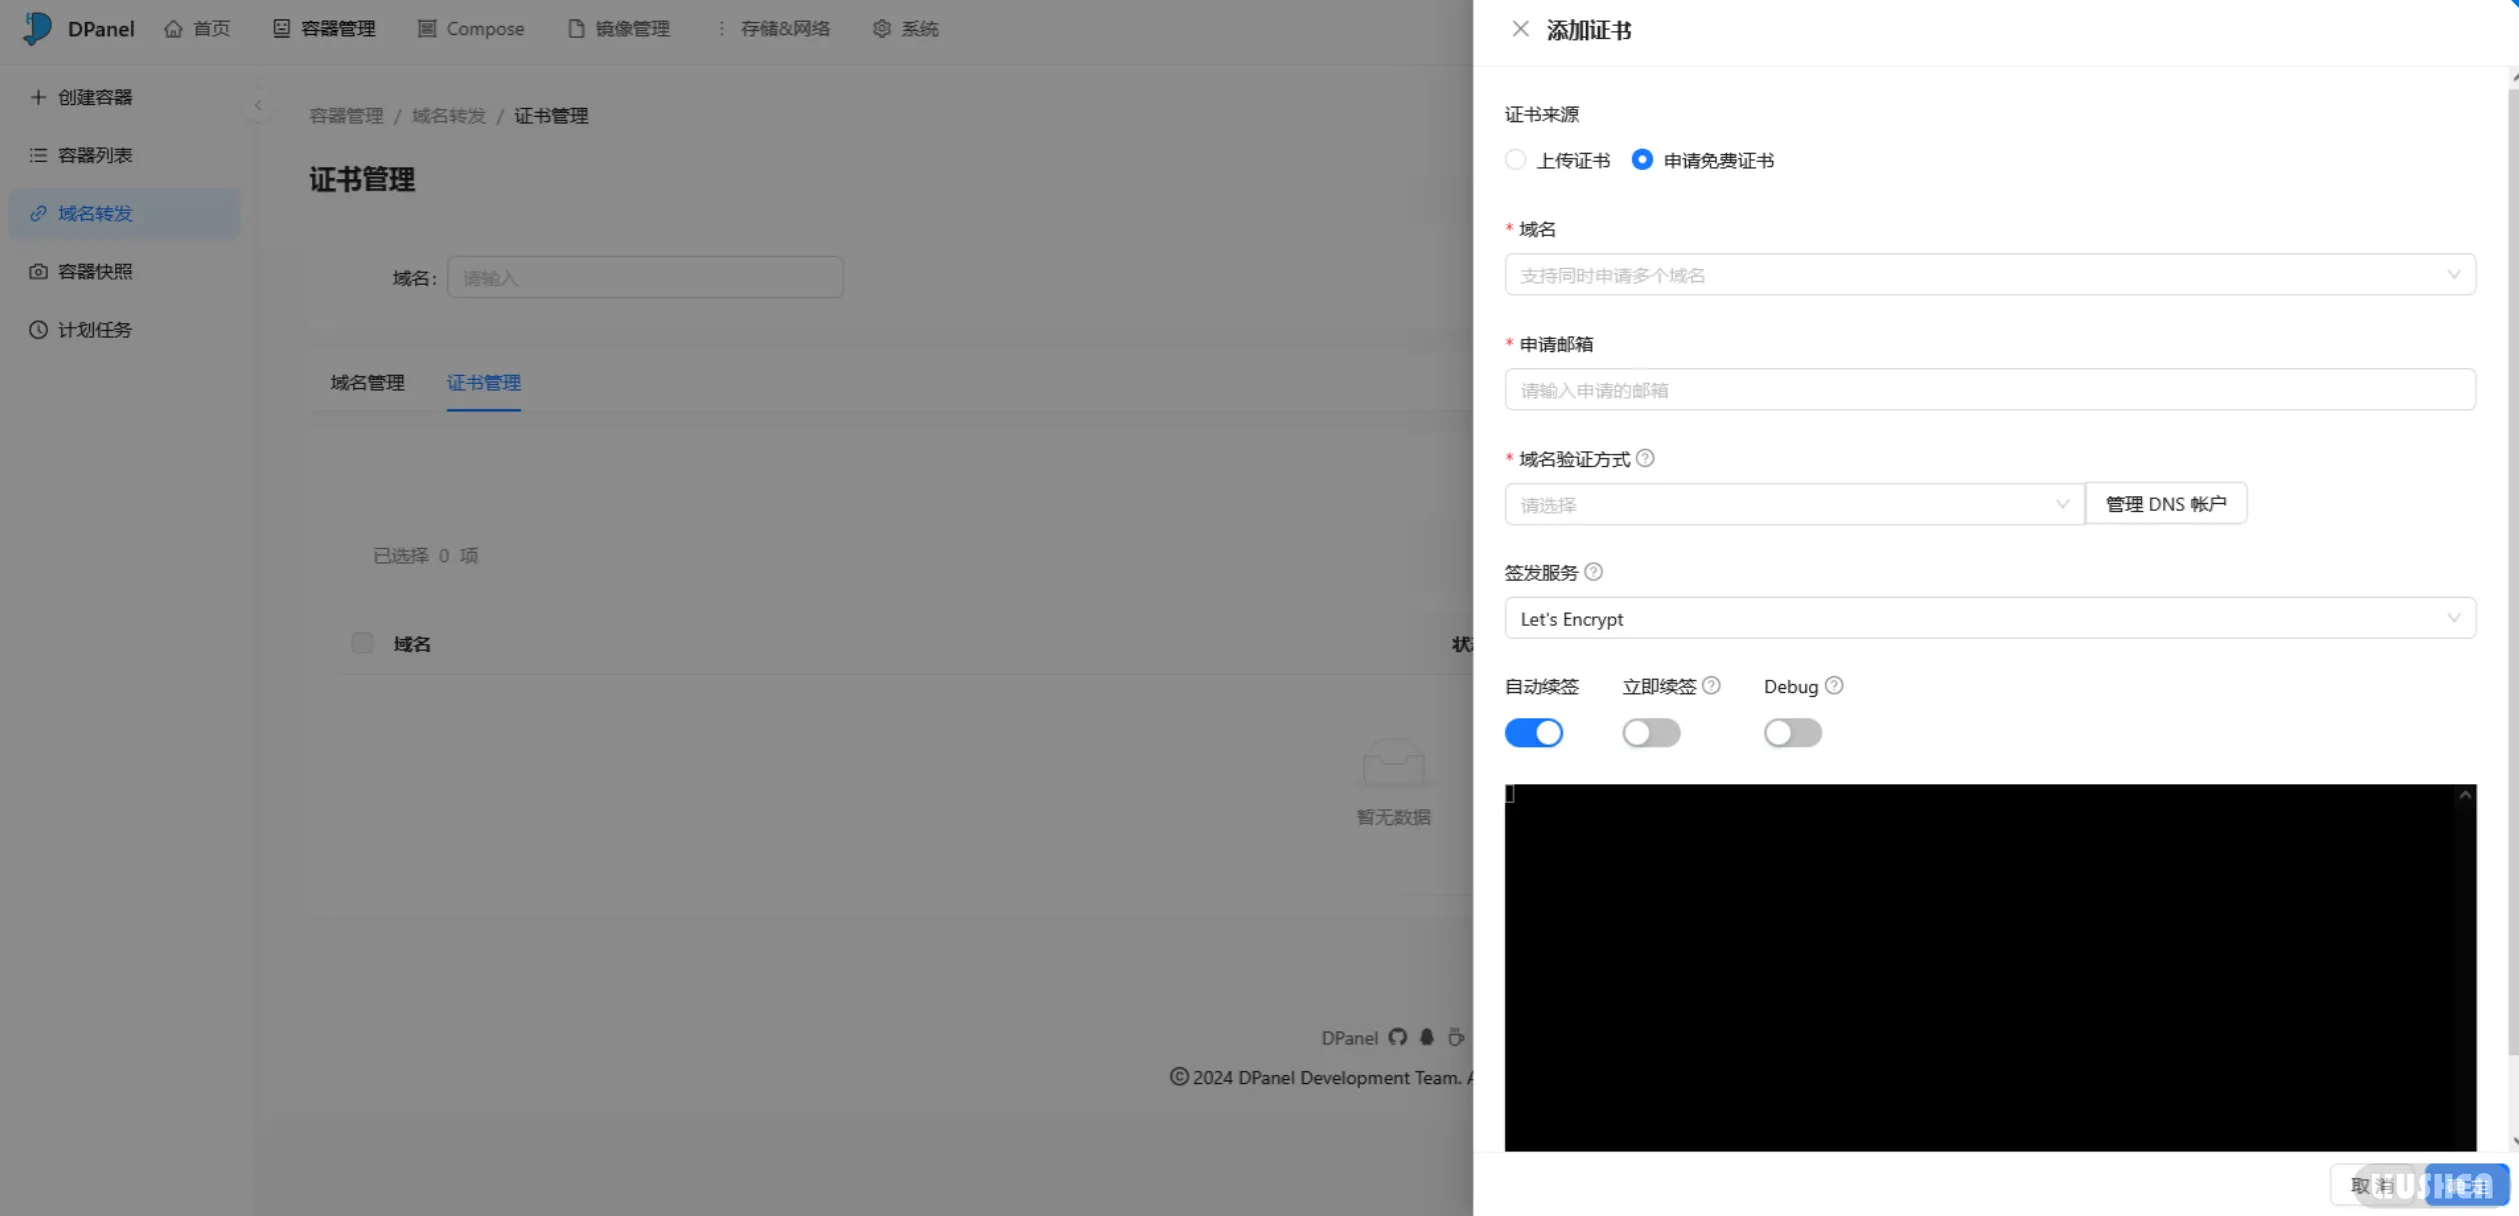This screenshot has height=1216, width=2519.
Task: Open the 域名验证方式 selection dropdown
Action: click(x=1790, y=504)
